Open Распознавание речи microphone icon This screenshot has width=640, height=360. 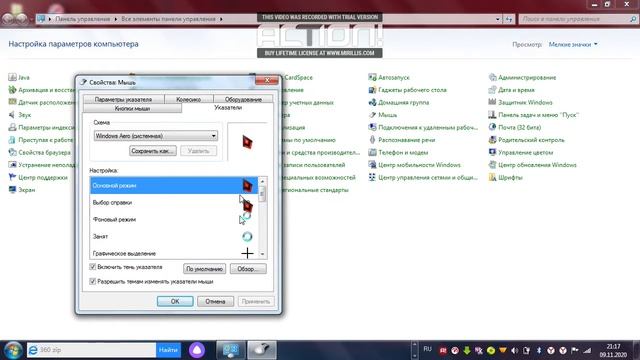372,140
